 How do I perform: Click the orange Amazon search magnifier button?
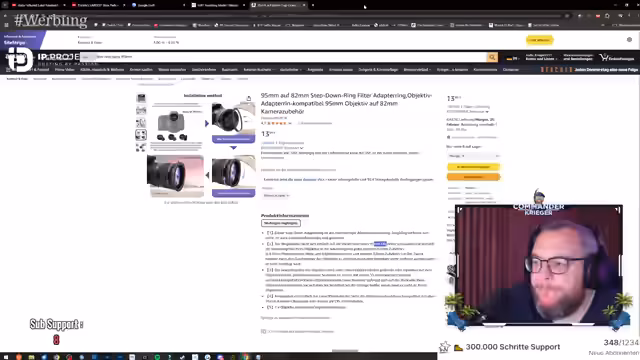coord(492,58)
